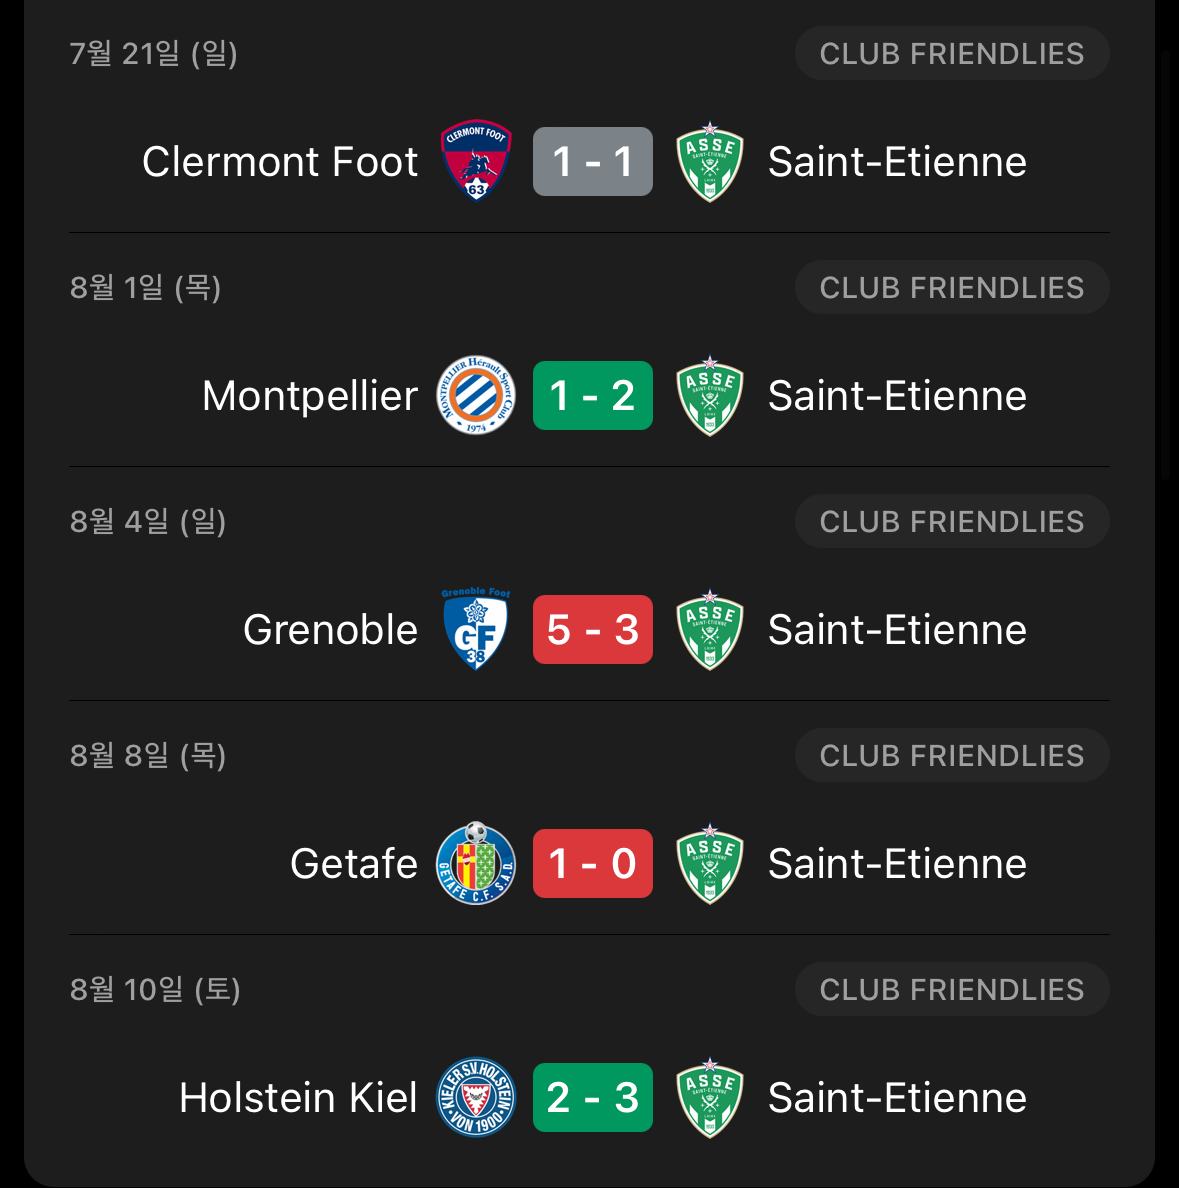Click Saint-Etienne crest in Clermont Foot match

709,161
